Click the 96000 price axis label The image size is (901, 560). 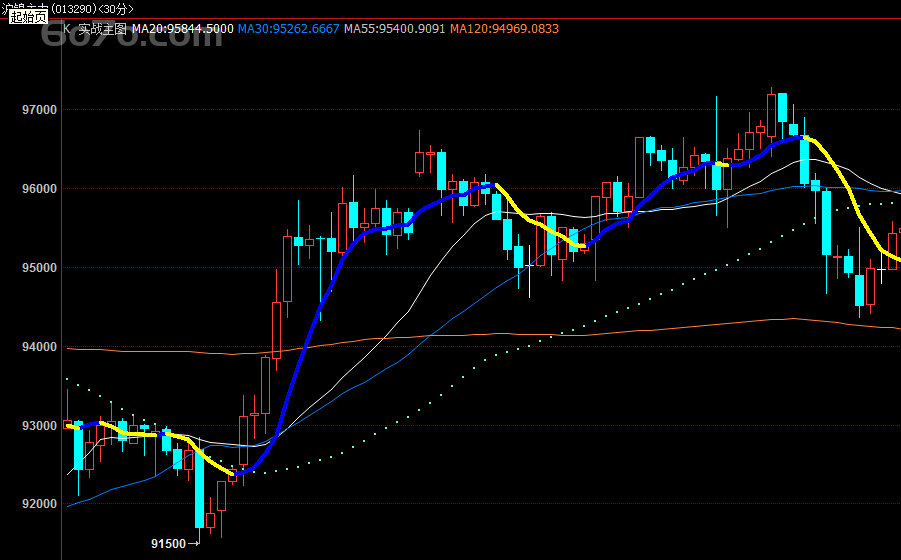(x=40, y=189)
